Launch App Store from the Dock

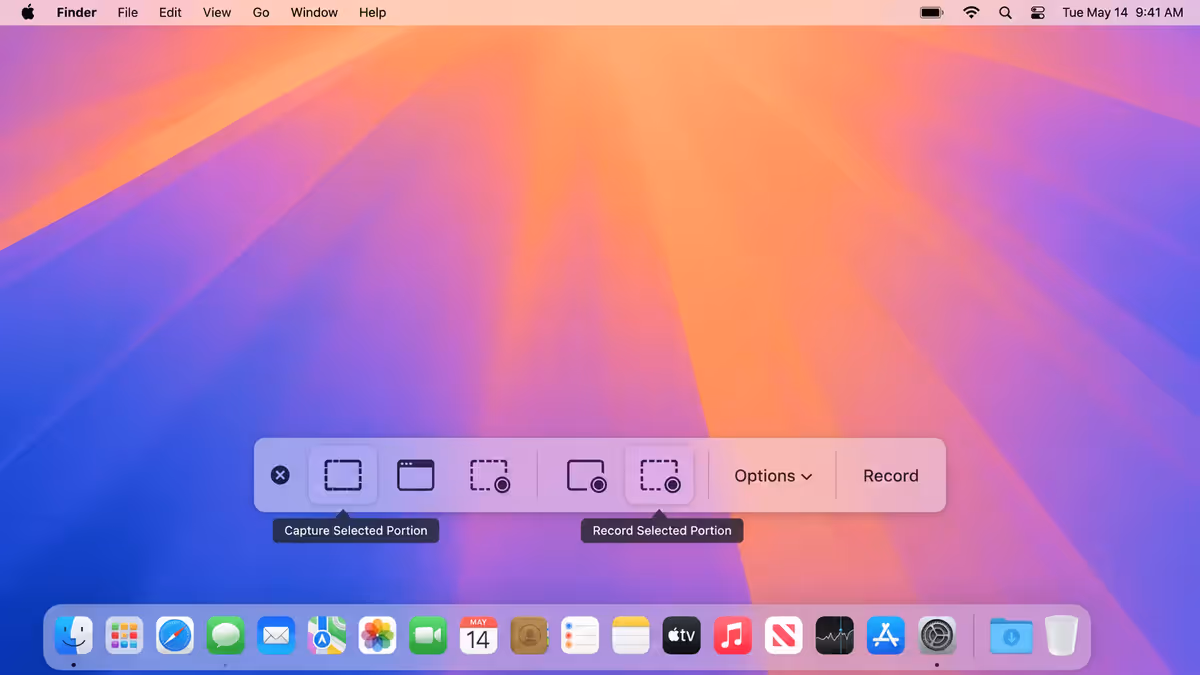[886, 635]
